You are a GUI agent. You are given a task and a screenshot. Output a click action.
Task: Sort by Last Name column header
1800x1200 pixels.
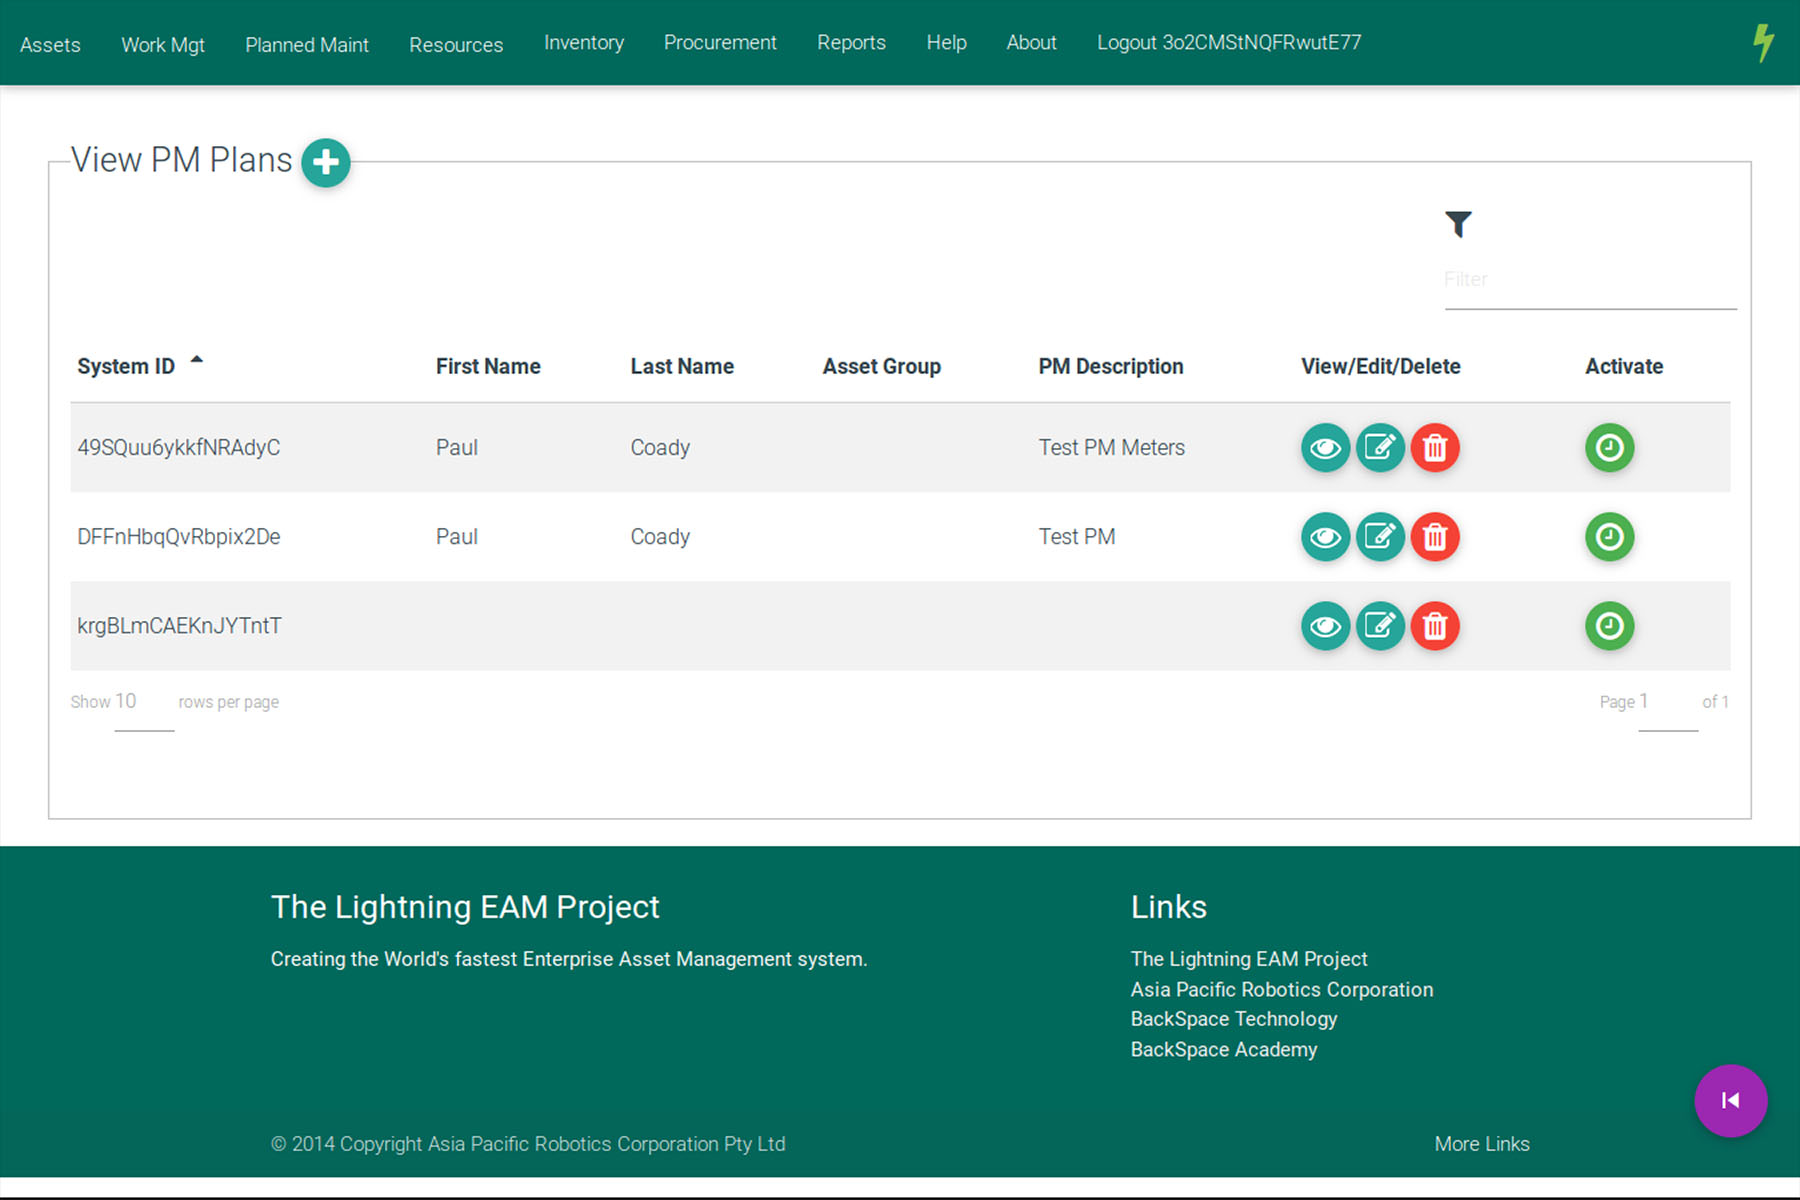coord(682,367)
